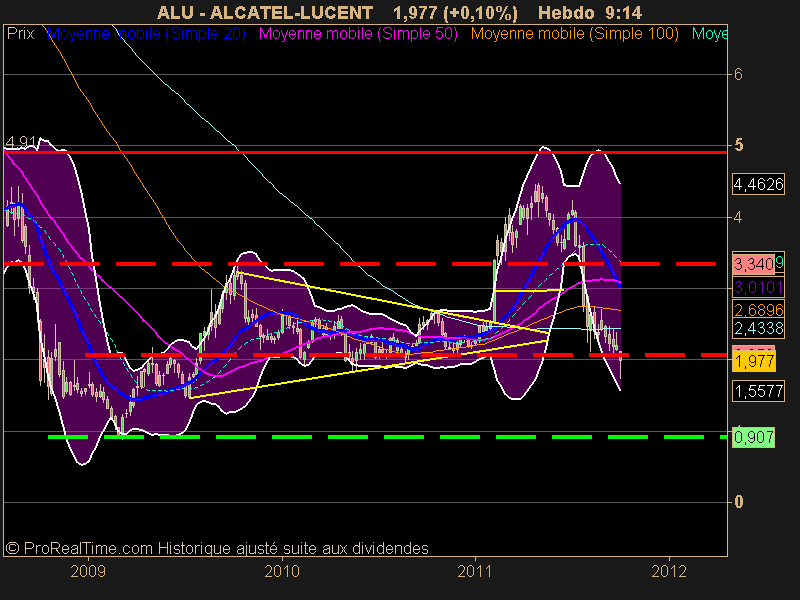Click the Hebdo timeframe label in title
Viewport: 800px width, 600px height.
567,13
